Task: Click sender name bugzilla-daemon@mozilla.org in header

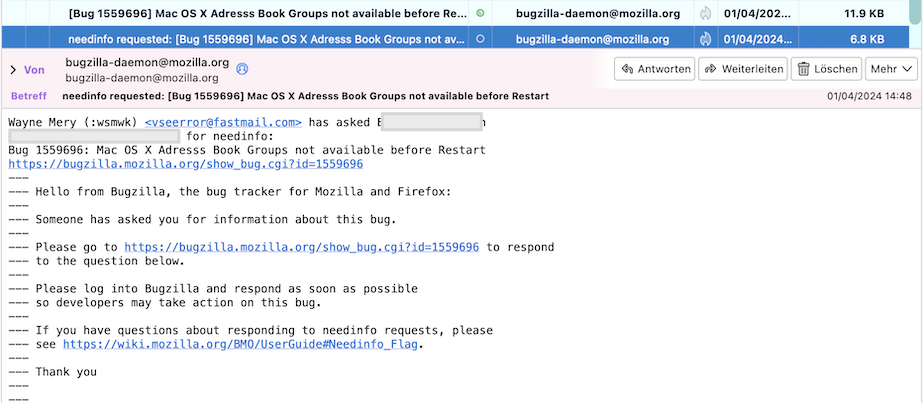Action: (x=147, y=62)
